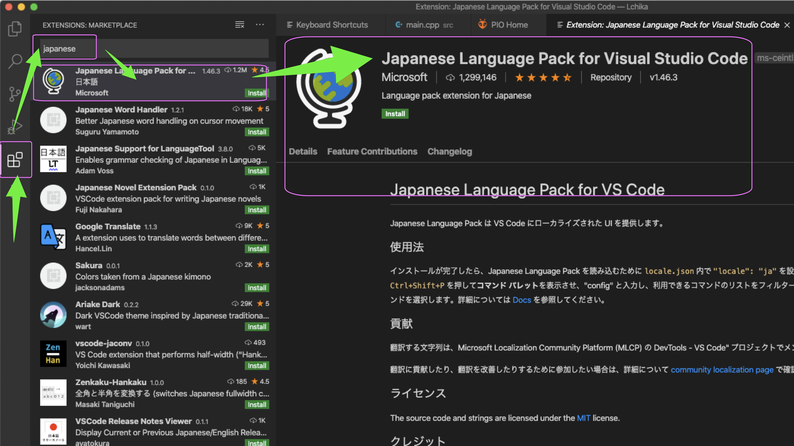Image resolution: width=794 pixels, height=446 pixels.
Task: Close the Japanese Language Pack extension tab
Action: point(787,24)
